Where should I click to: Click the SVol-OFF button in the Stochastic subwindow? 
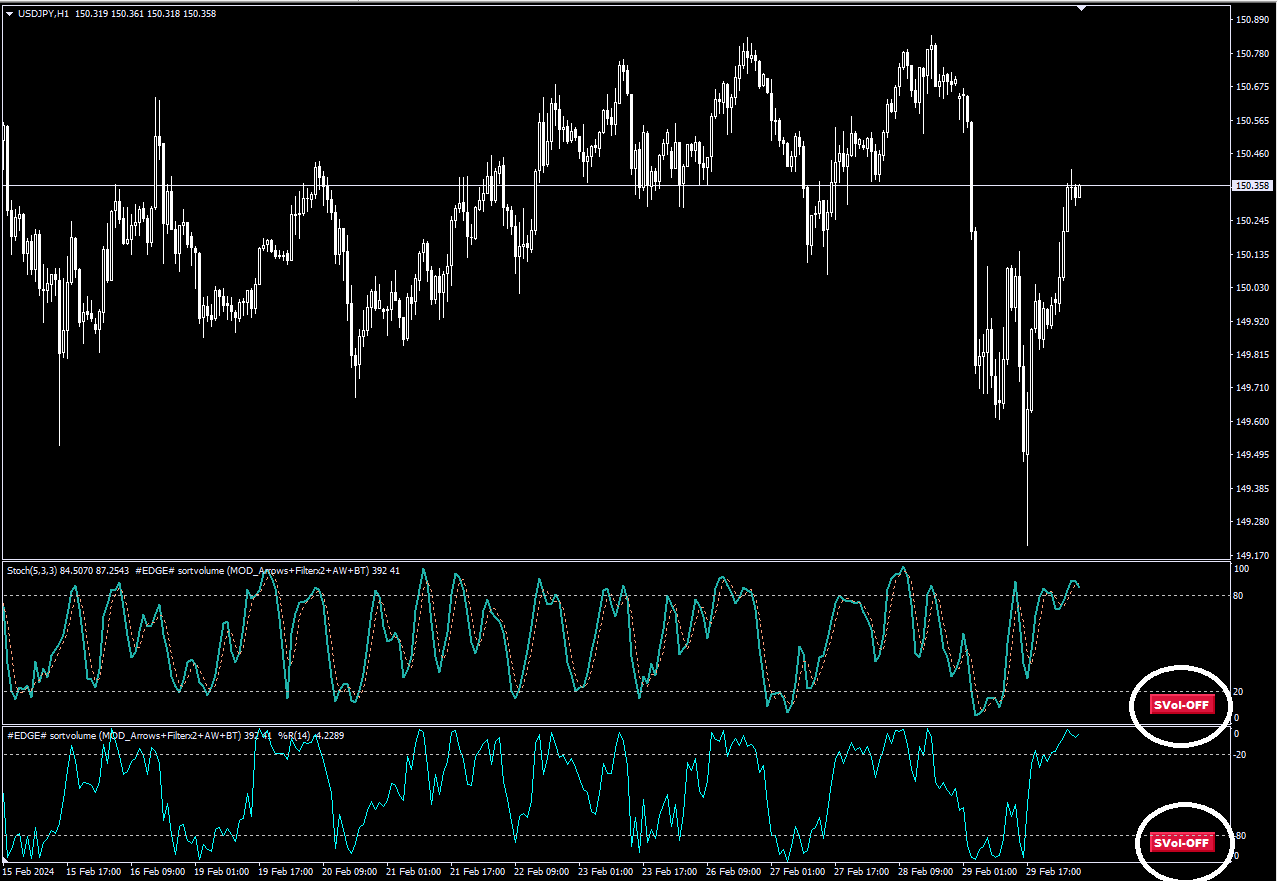1182,705
